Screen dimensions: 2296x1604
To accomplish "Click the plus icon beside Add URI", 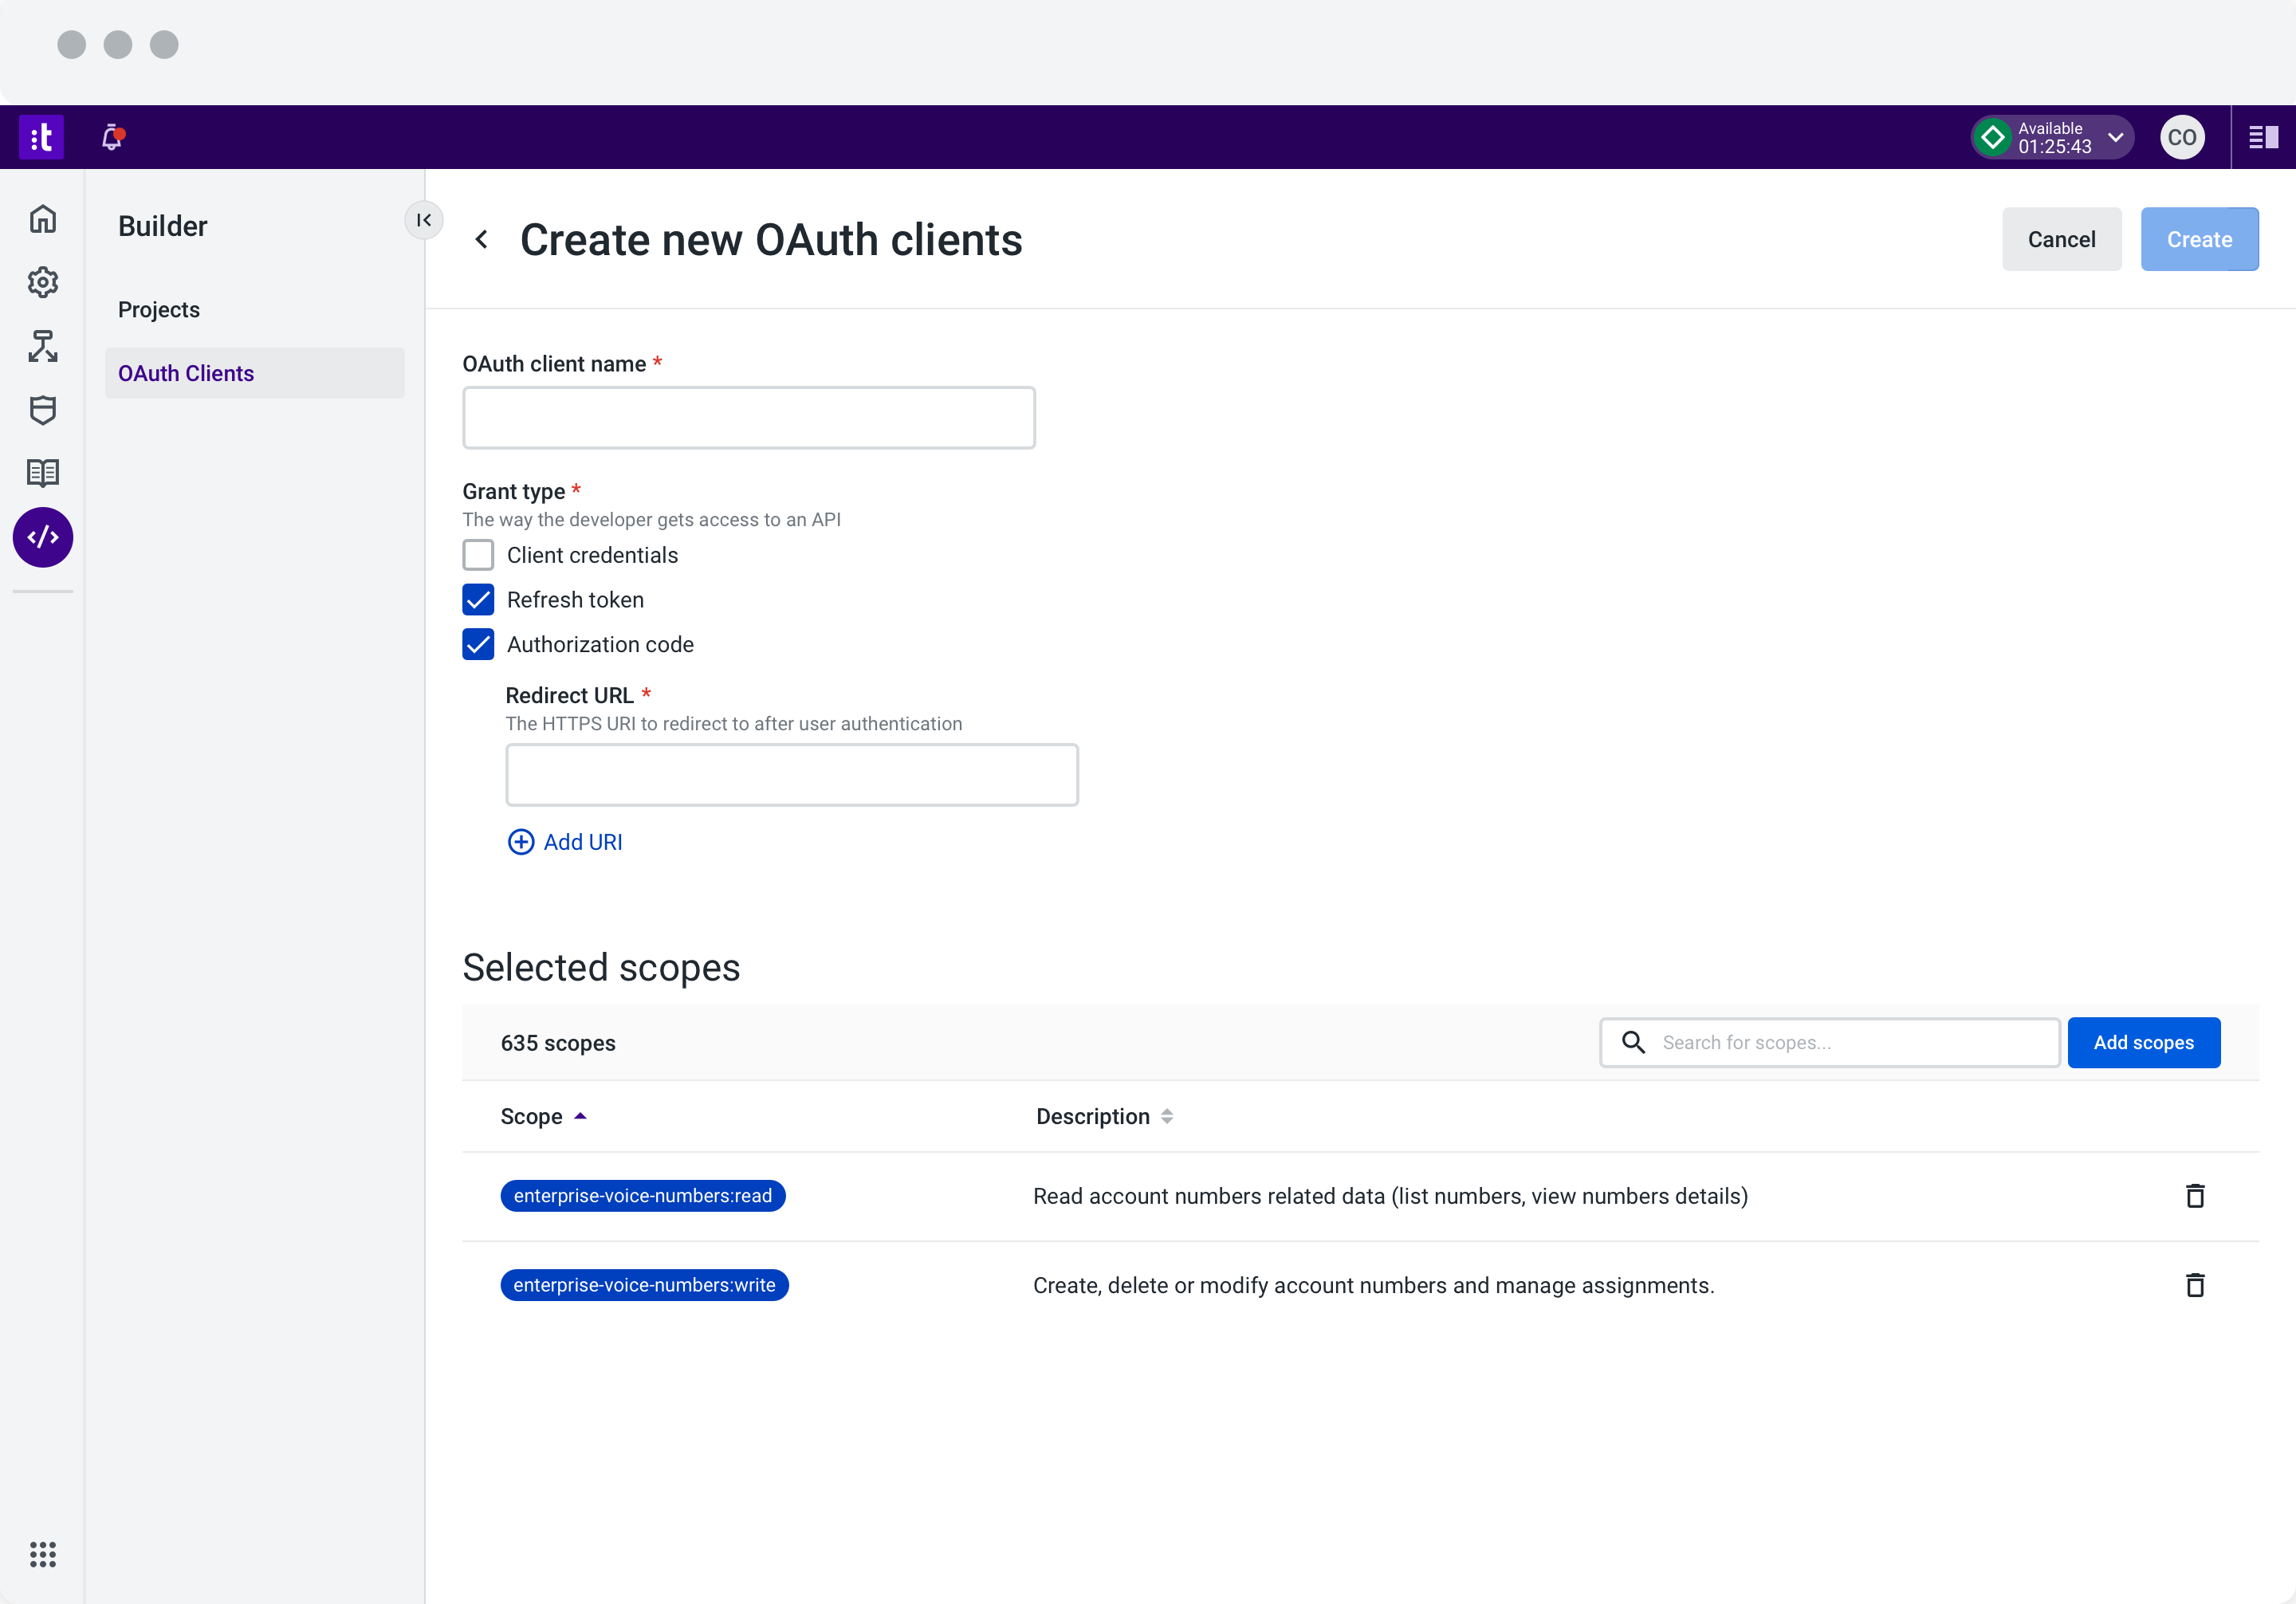I will click(521, 842).
